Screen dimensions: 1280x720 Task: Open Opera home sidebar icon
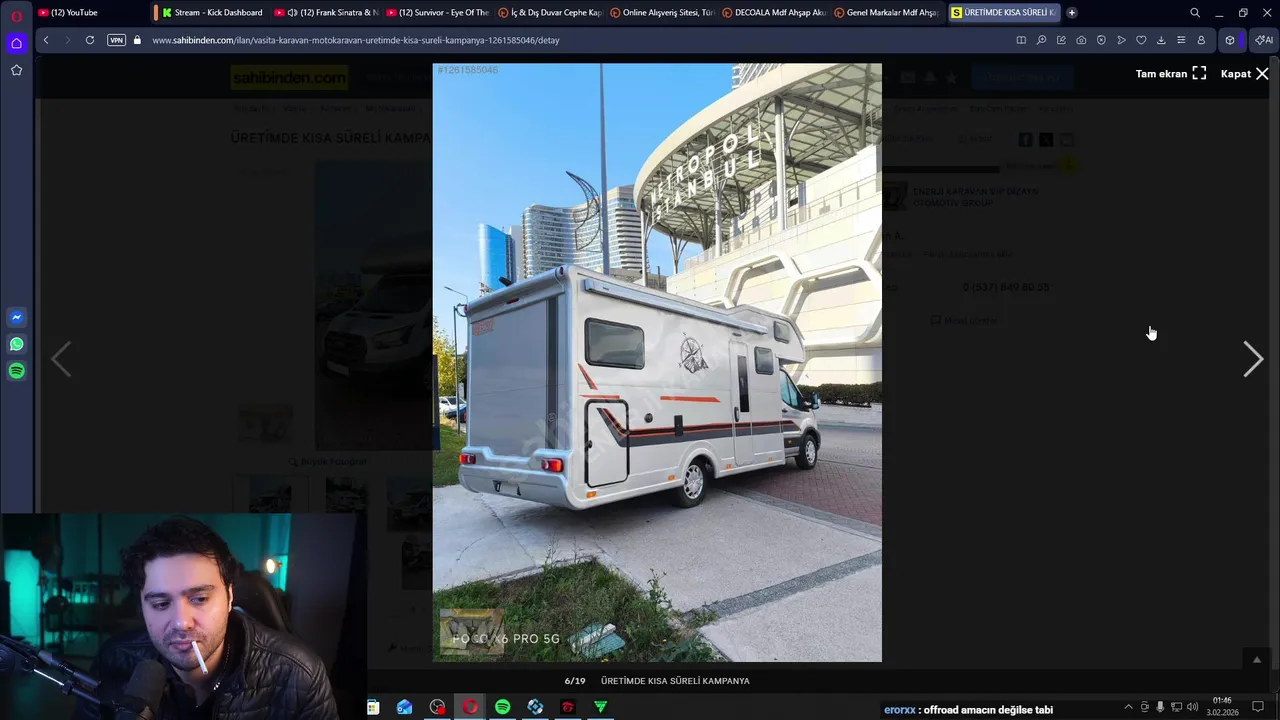pyautogui.click(x=16, y=43)
